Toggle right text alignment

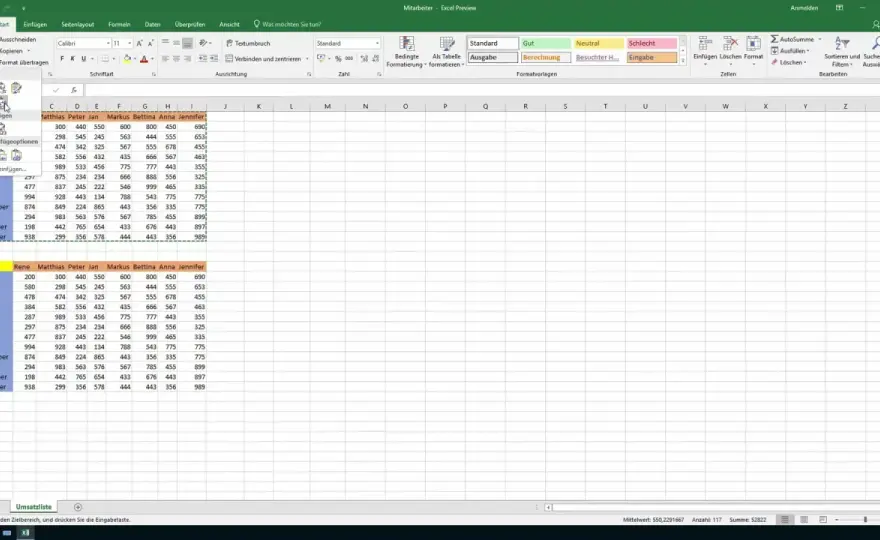coord(187,58)
